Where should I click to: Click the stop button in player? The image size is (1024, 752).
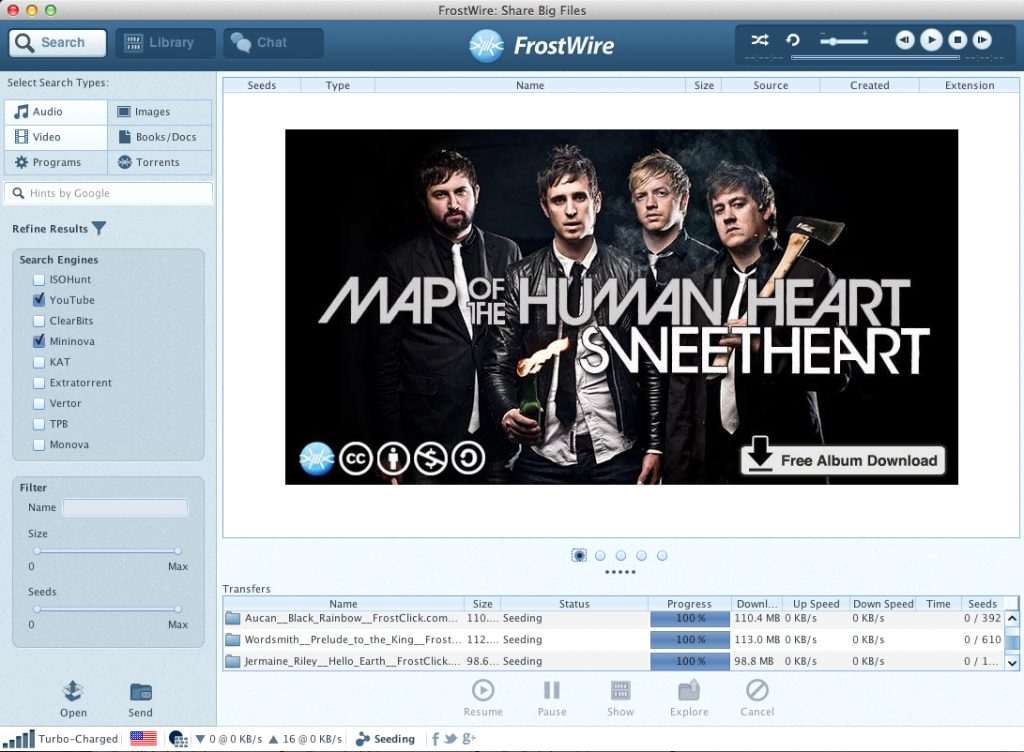tap(957, 40)
